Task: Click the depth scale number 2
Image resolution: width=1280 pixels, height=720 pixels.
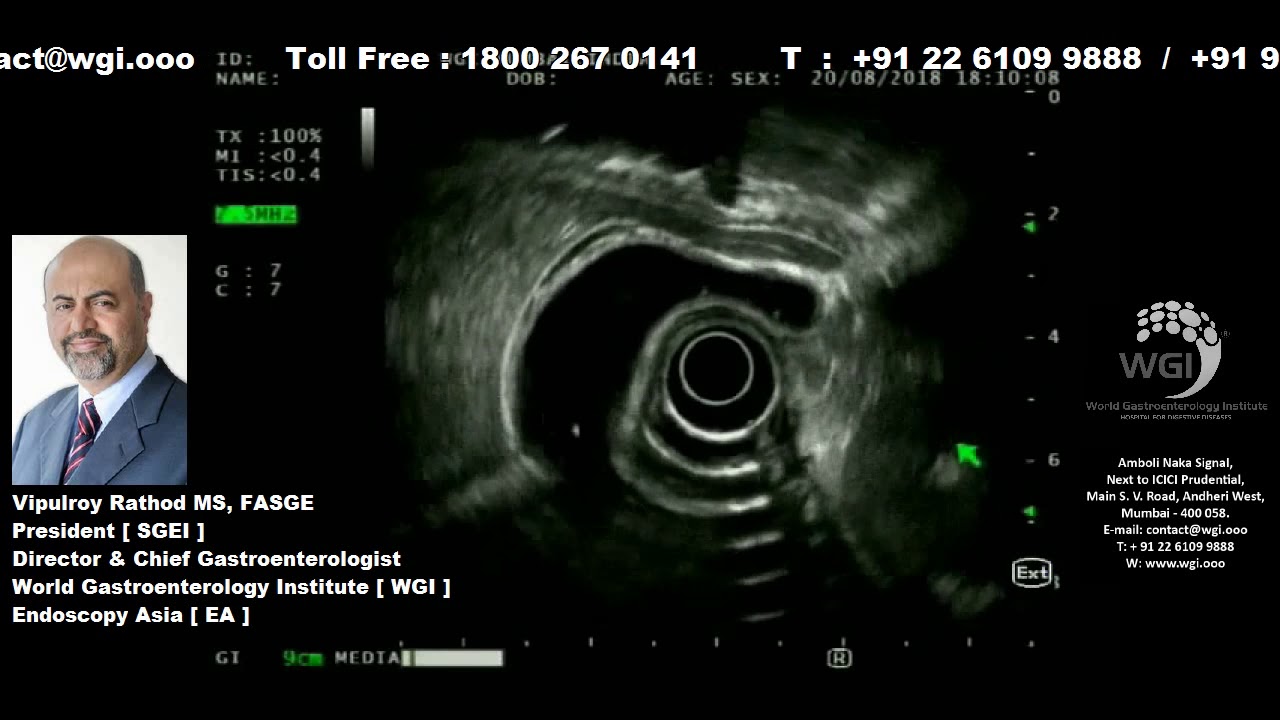Action: click(x=1053, y=214)
